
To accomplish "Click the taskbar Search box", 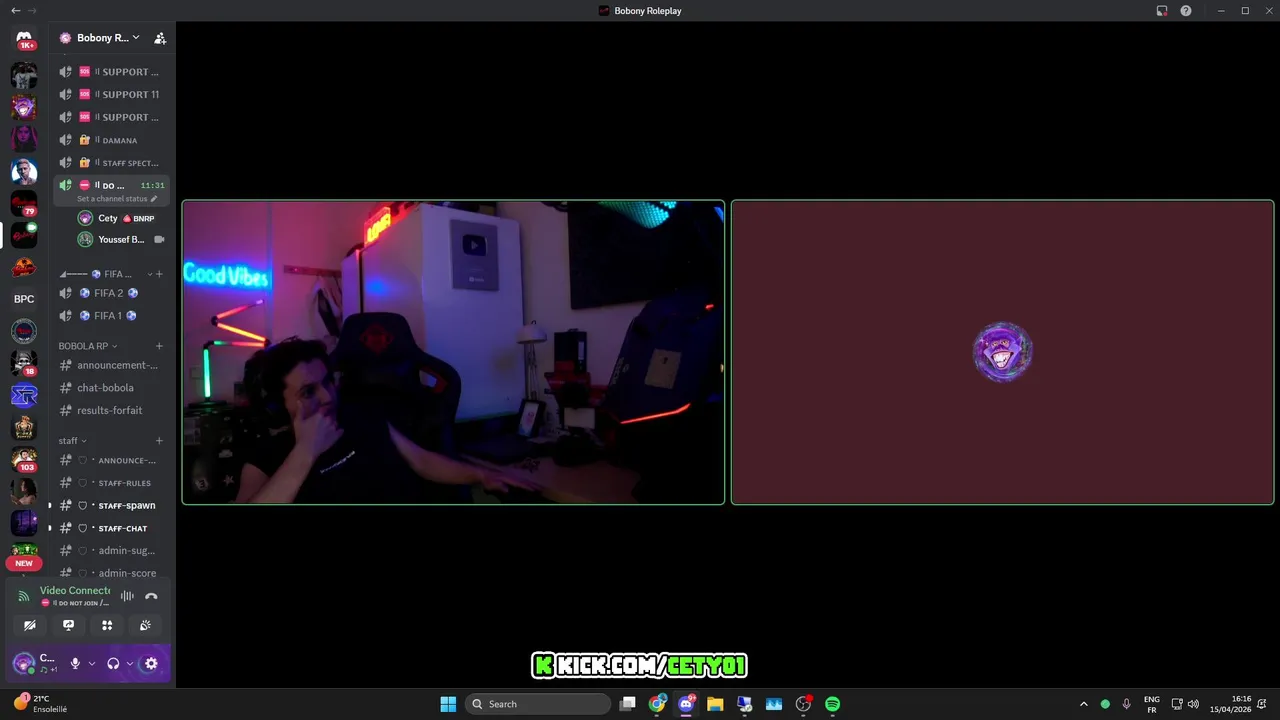I will point(539,704).
